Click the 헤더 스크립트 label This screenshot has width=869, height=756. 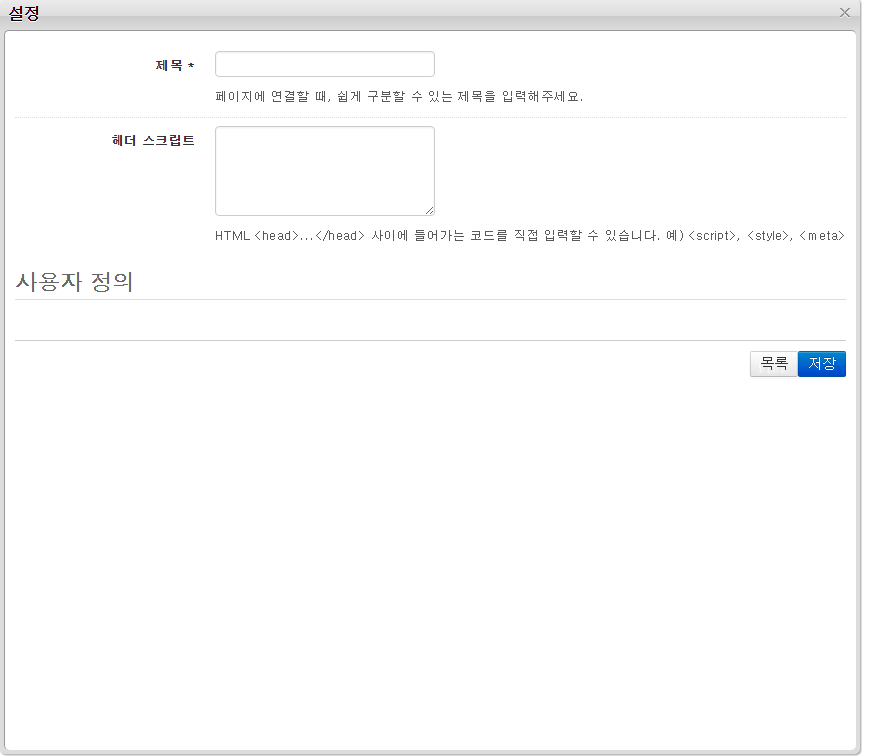coord(153,141)
